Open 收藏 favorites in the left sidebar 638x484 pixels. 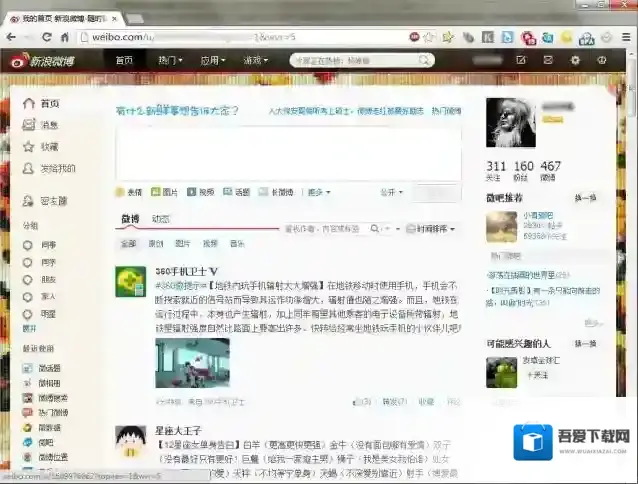pyautogui.click(x=40, y=146)
